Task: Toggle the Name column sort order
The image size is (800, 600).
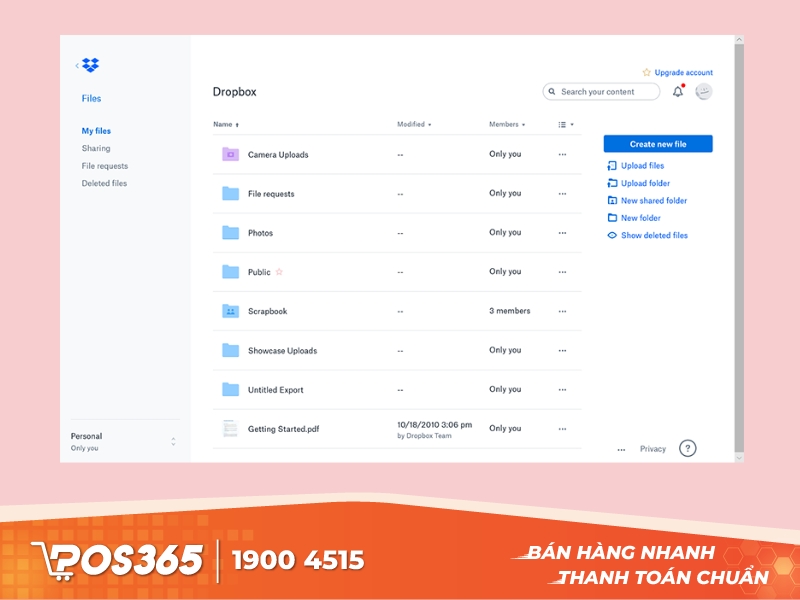Action: click(227, 124)
